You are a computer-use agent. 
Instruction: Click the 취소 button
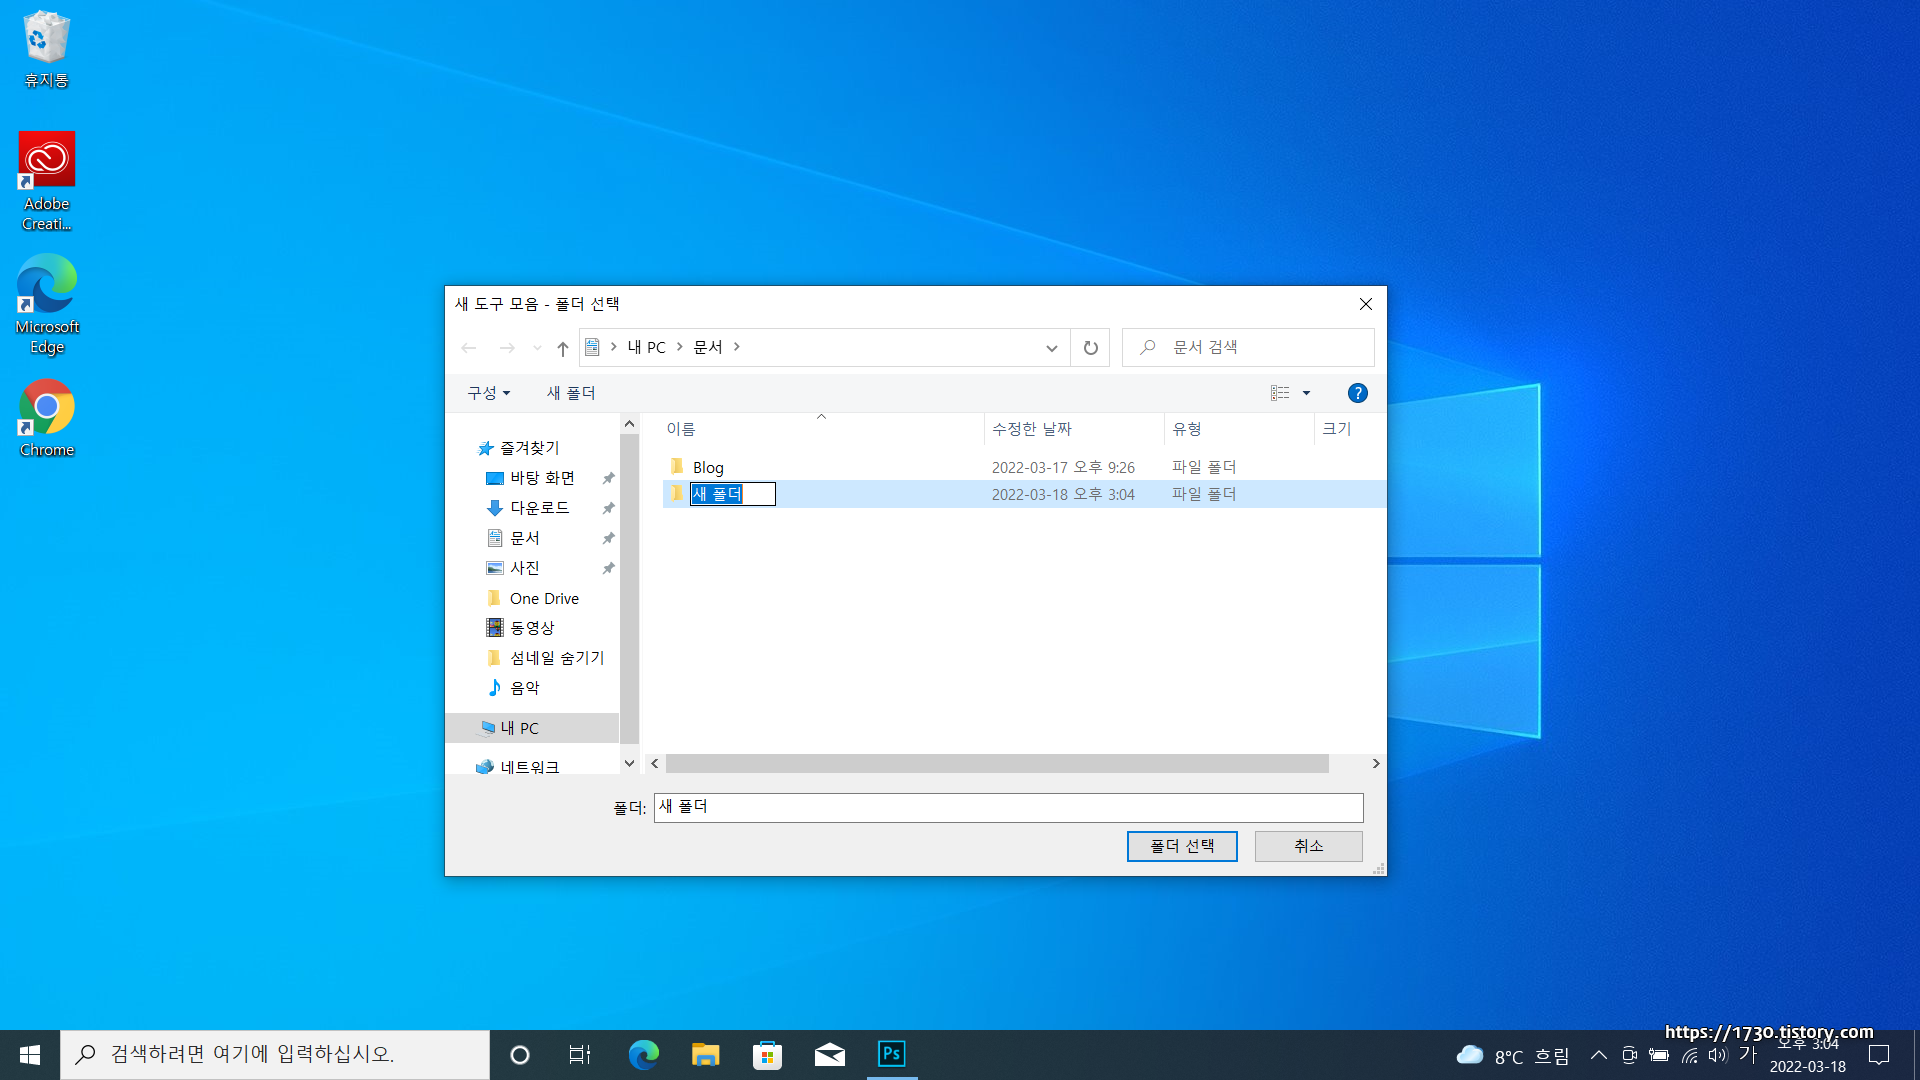pos(1308,846)
